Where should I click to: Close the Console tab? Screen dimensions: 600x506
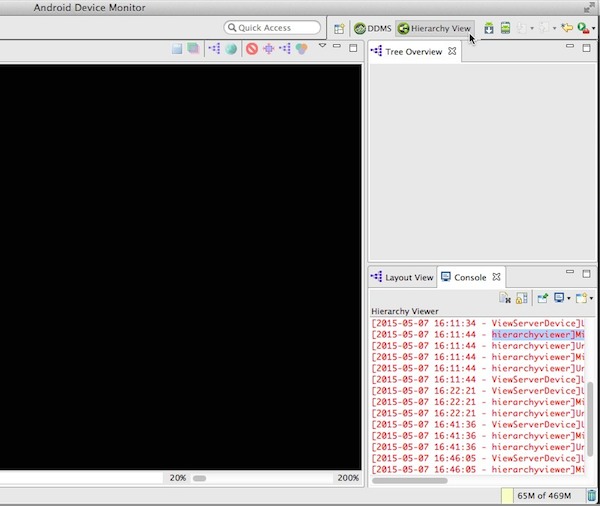(x=496, y=277)
